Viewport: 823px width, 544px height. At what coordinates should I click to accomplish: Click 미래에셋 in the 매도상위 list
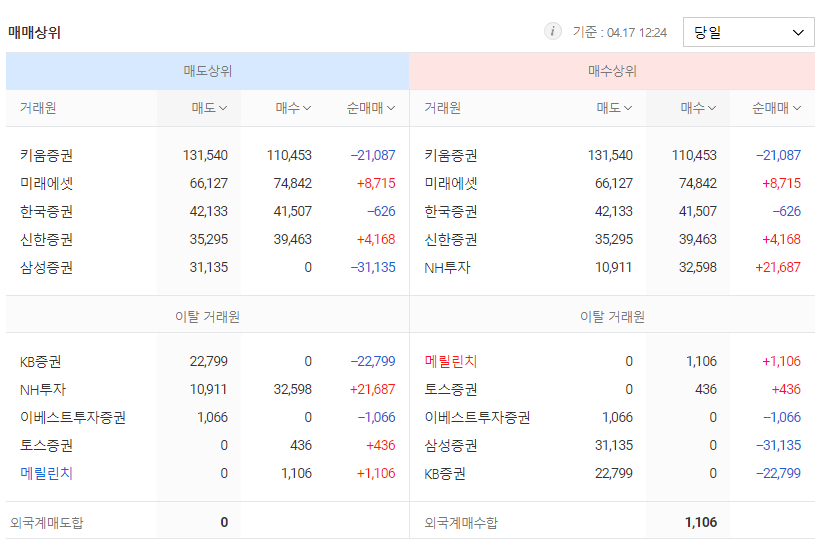[x=46, y=183]
